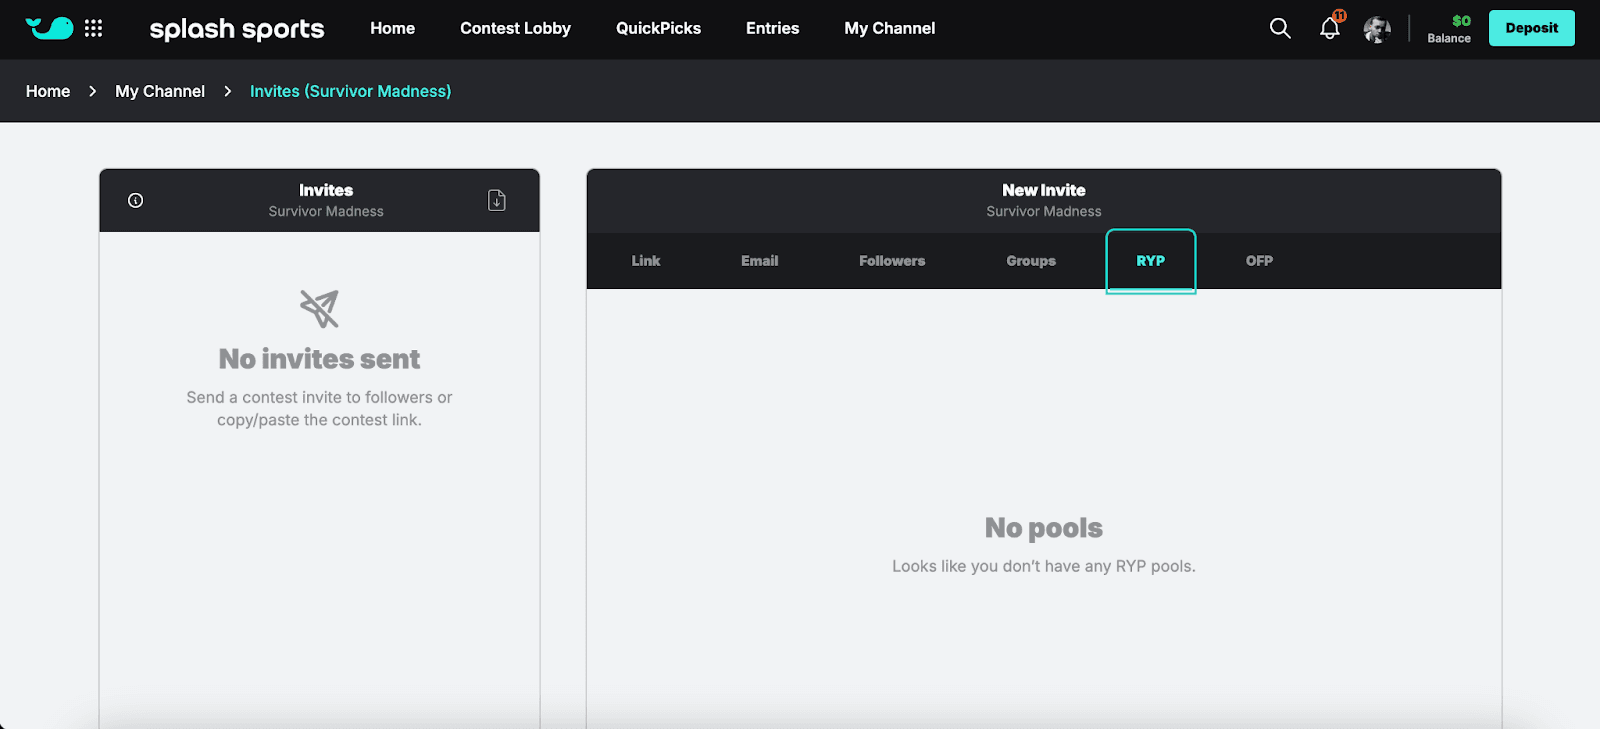
Task: Open the search magnifier icon
Action: [x=1280, y=28]
